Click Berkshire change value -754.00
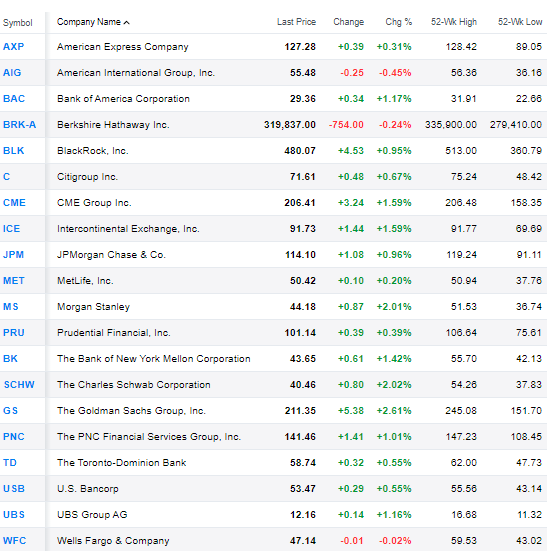547x551 pixels. click(x=346, y=125)
